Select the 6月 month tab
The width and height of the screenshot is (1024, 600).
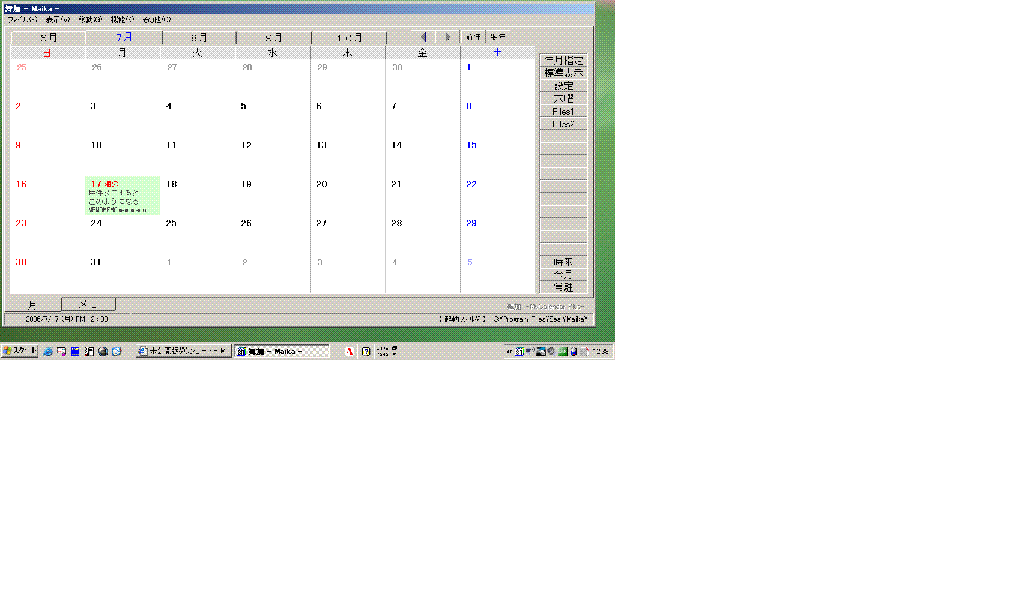coord(47,37)
